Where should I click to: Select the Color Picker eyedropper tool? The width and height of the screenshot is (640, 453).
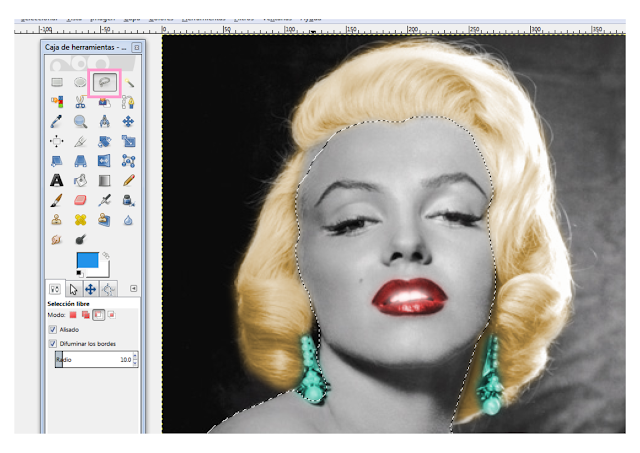[x=56, y=122]
